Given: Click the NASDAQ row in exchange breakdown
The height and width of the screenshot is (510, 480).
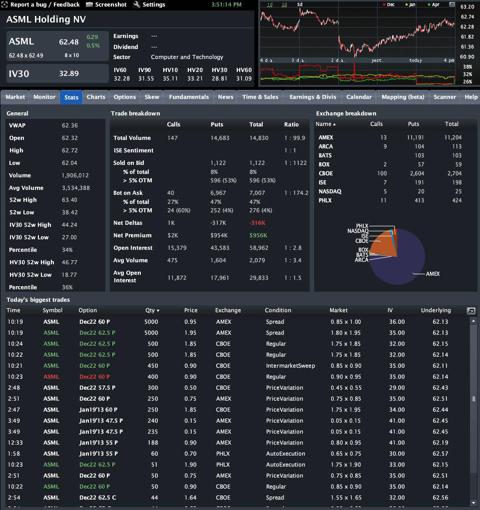Looking at the screenshot, I should tap(395, 191).
